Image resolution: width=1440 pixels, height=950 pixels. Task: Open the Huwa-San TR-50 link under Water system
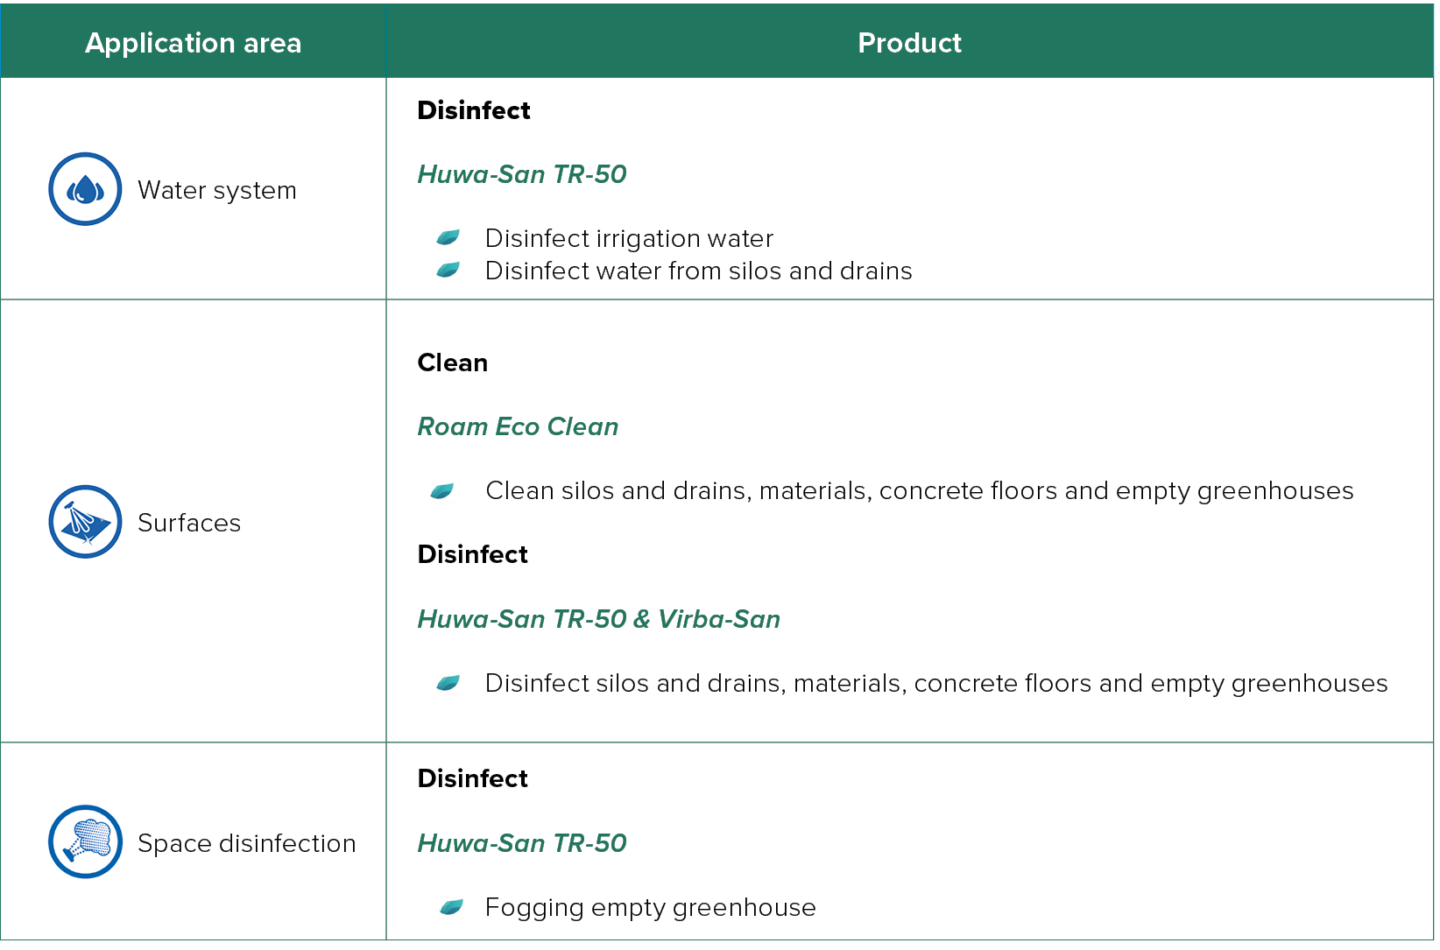pos(522,174)
